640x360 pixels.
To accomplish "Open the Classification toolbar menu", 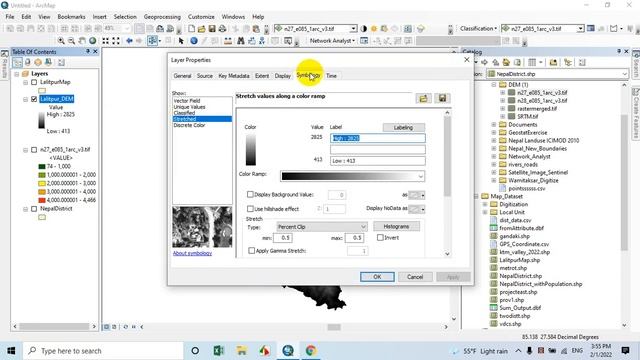I will [478, 29].
